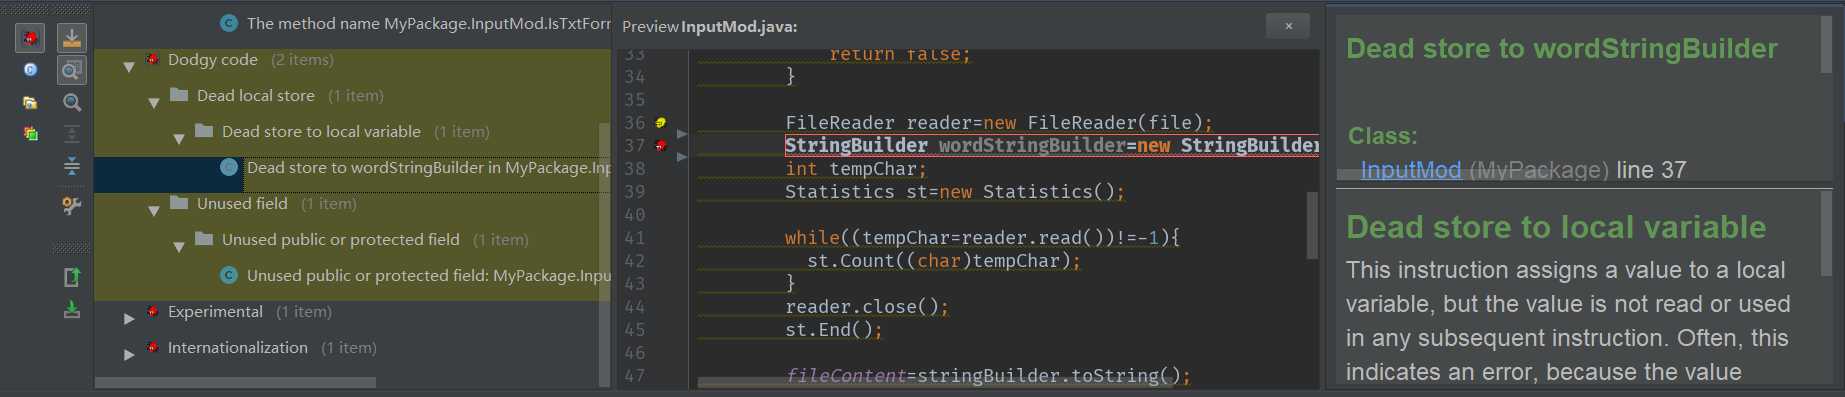1845x397 pixels.
Task: Click the fold arrow beside line 37
Action: (x=682, y=156)
